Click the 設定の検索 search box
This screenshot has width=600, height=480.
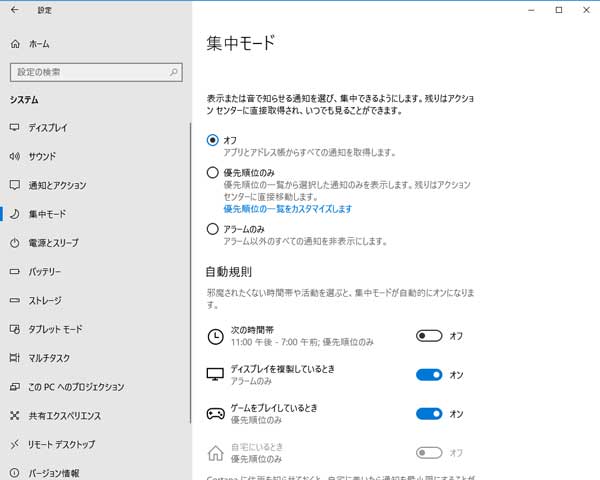[x=96, y=72]
